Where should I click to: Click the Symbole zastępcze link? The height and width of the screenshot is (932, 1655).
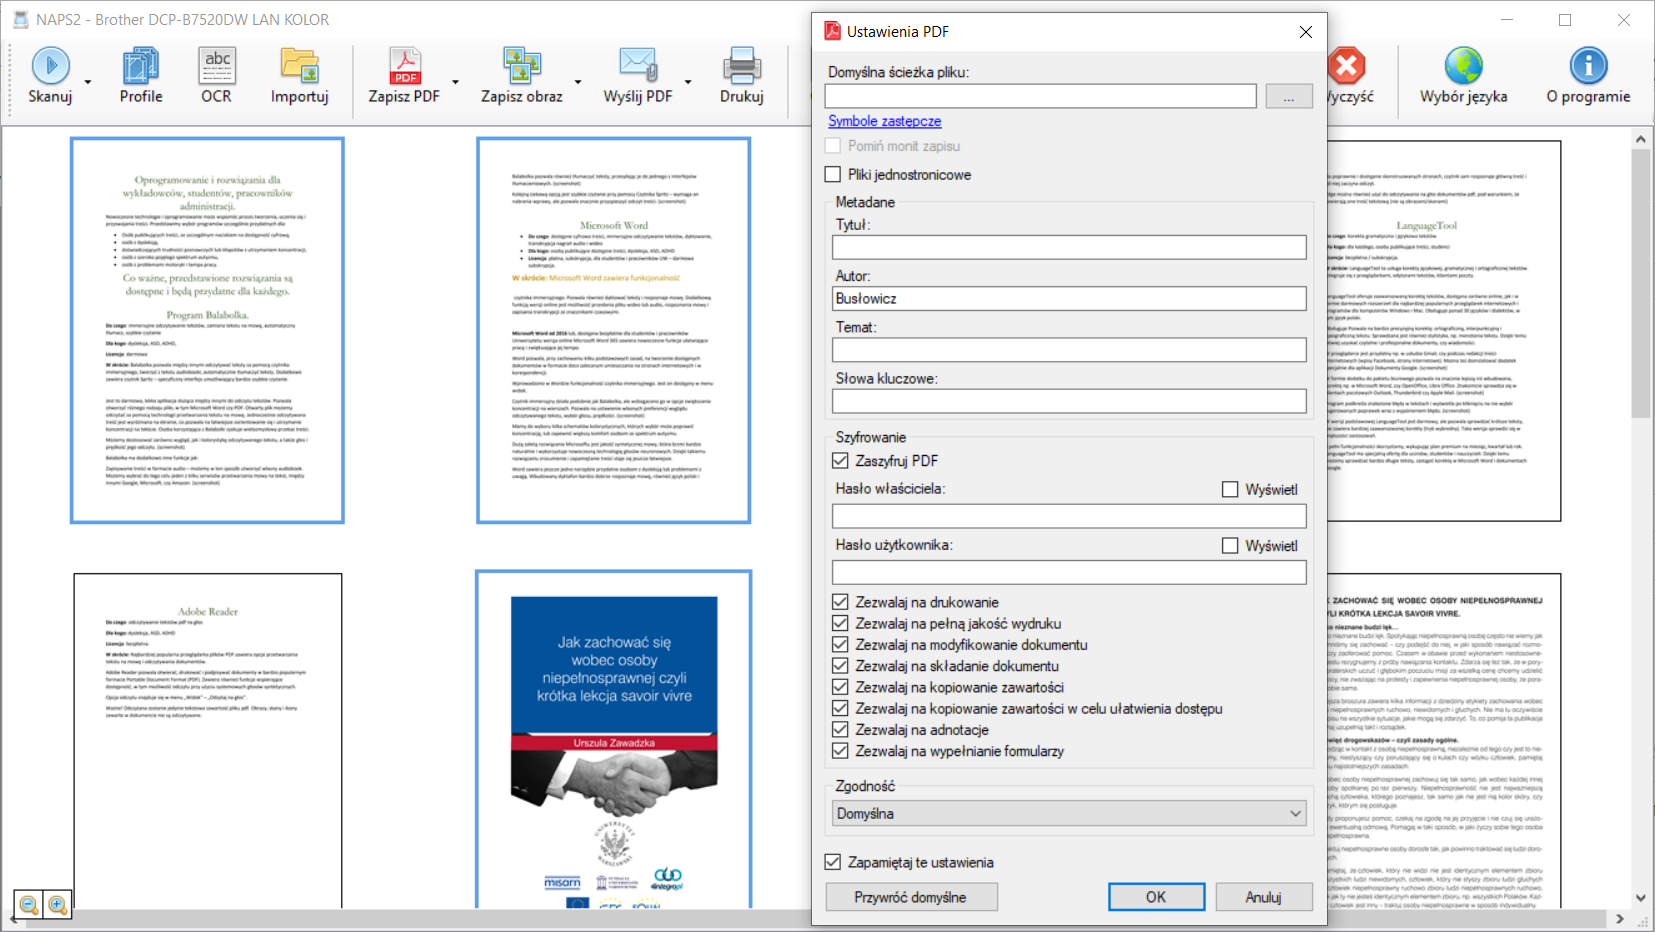[x=883, y=121]
